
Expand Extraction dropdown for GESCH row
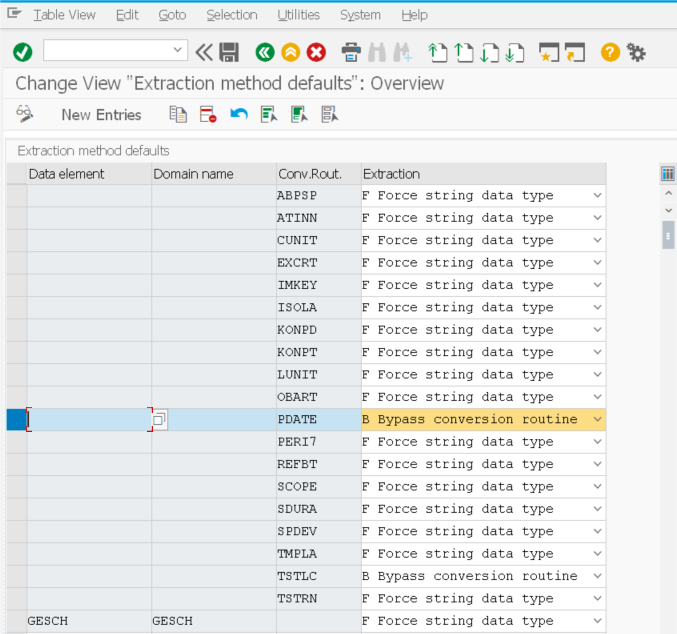coord(598,621)
